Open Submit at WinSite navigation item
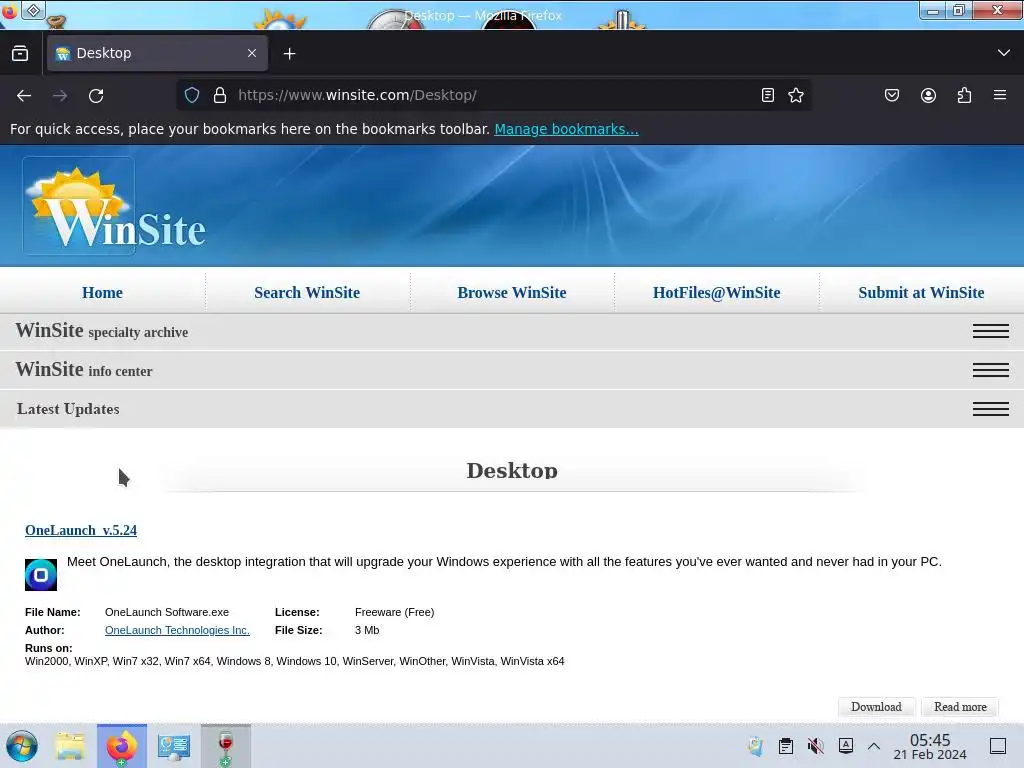 [921, 293]
